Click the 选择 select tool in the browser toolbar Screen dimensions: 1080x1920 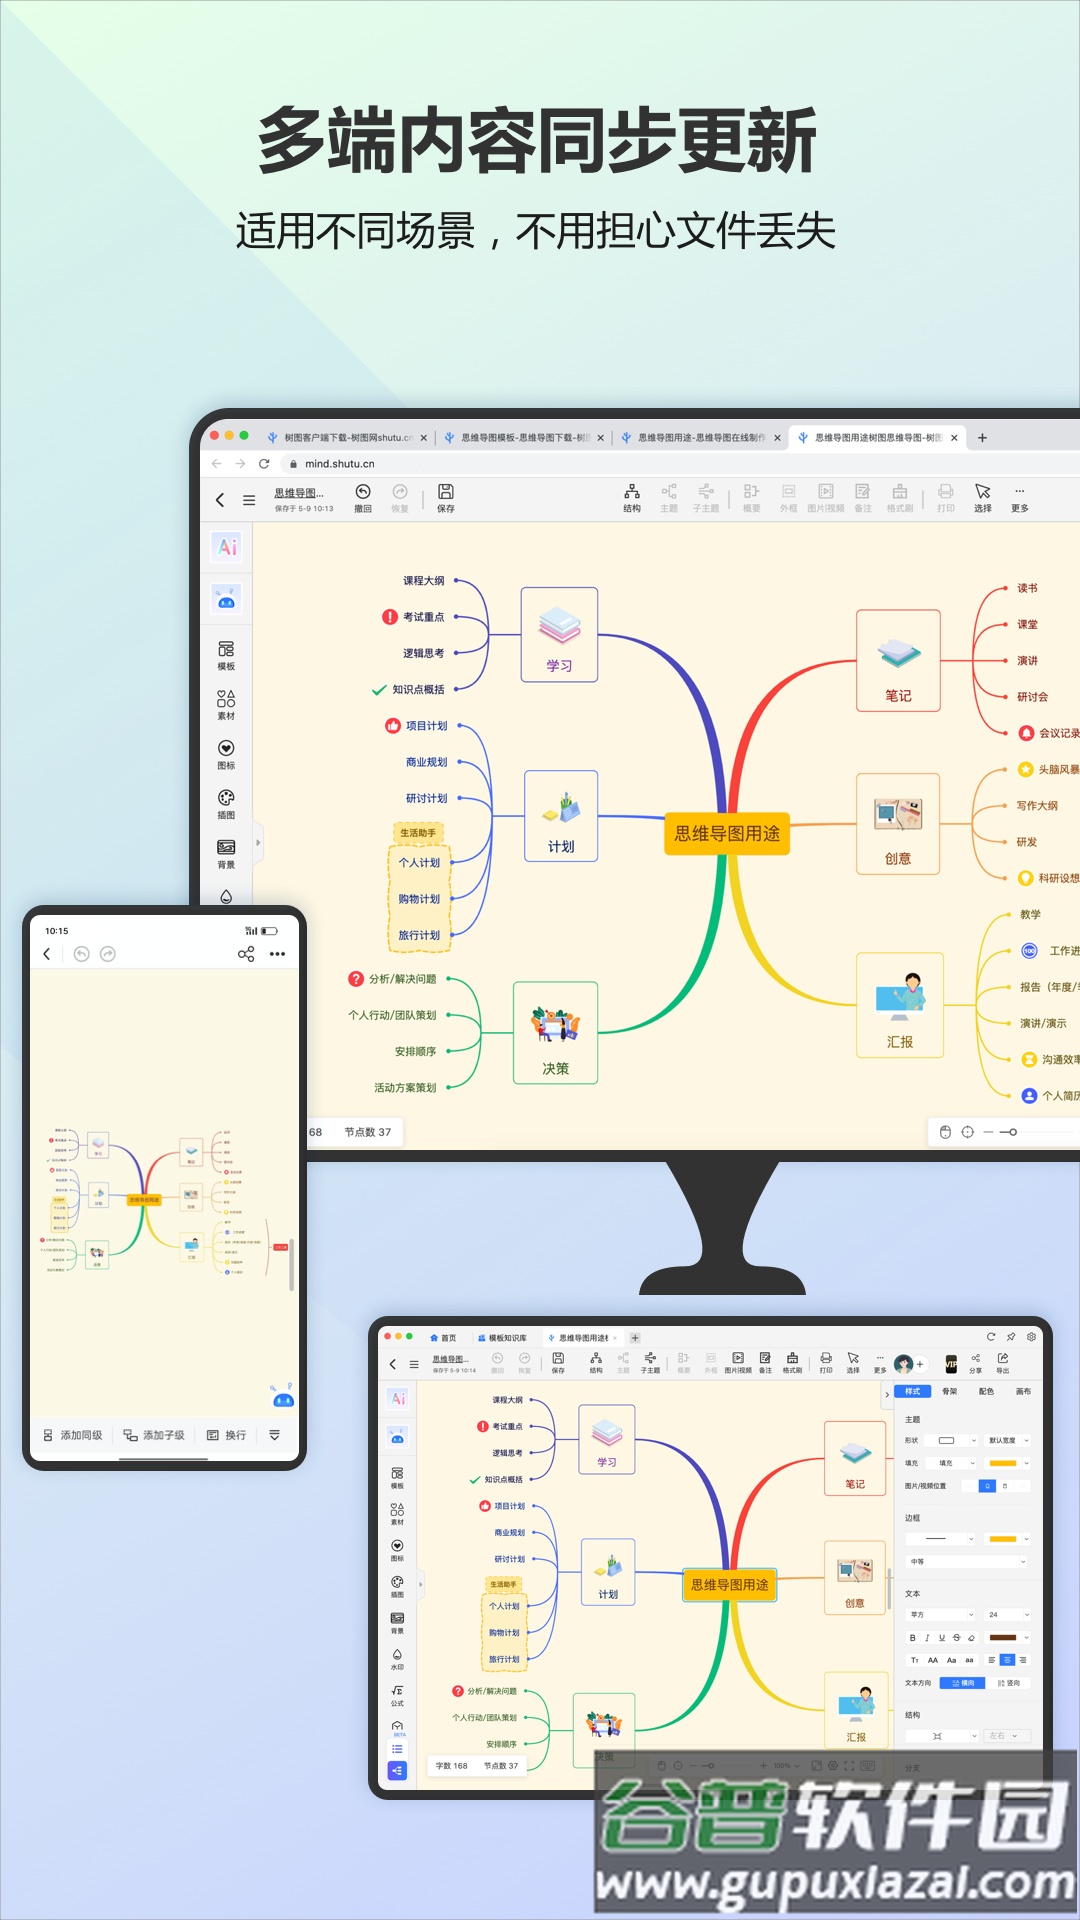(x=983, y=497)
